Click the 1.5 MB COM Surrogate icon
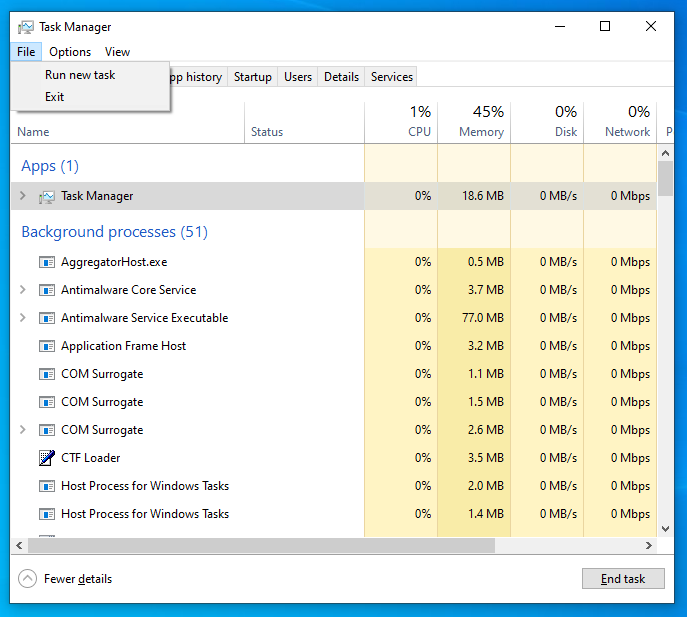 pos(47,402)
